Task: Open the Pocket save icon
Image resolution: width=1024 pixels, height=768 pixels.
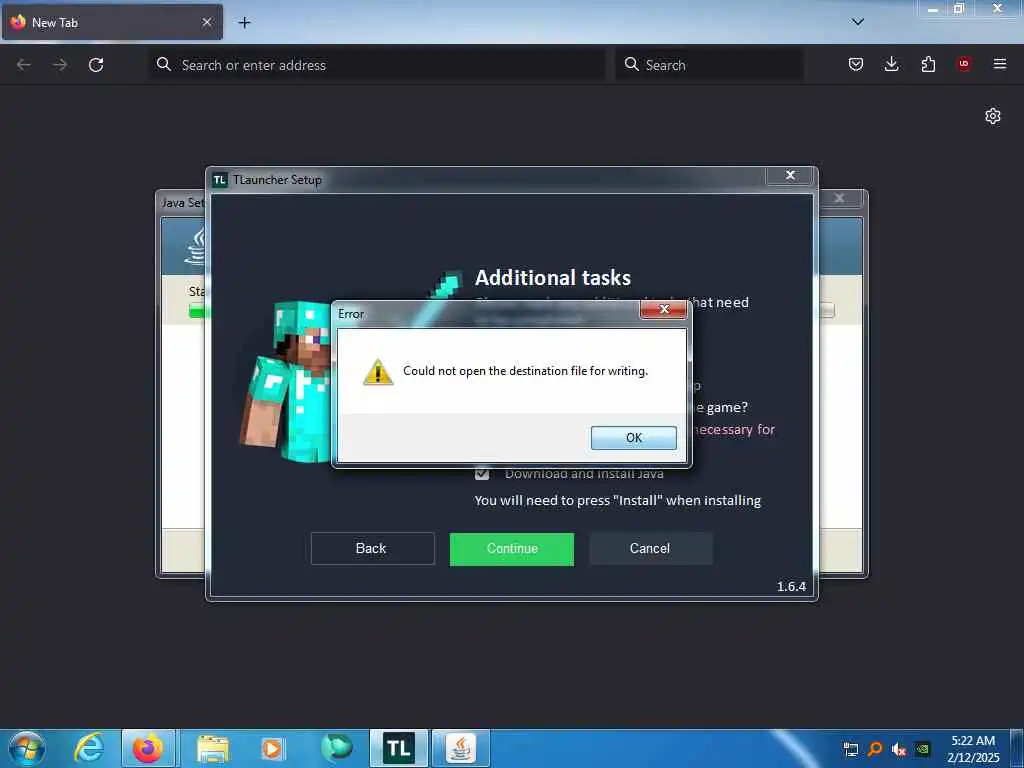Action: tap(856, 64)
